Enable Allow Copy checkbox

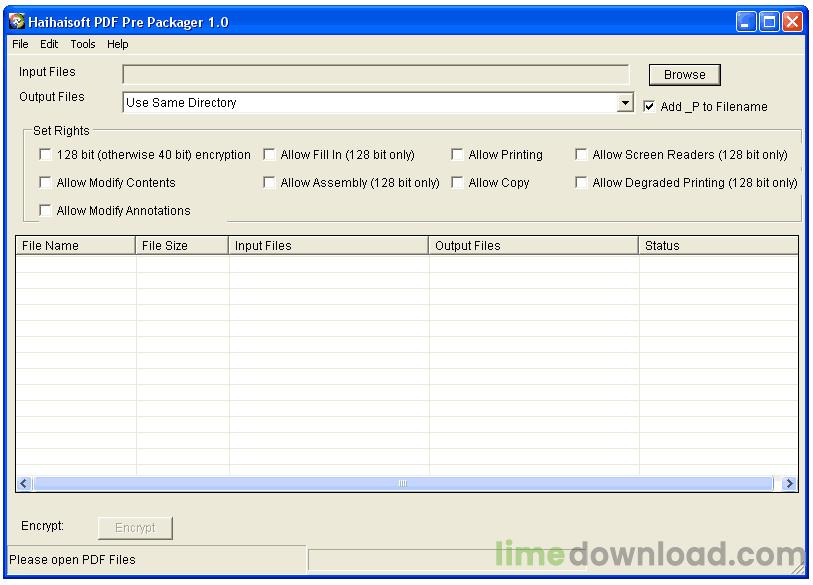coord(457,183)
